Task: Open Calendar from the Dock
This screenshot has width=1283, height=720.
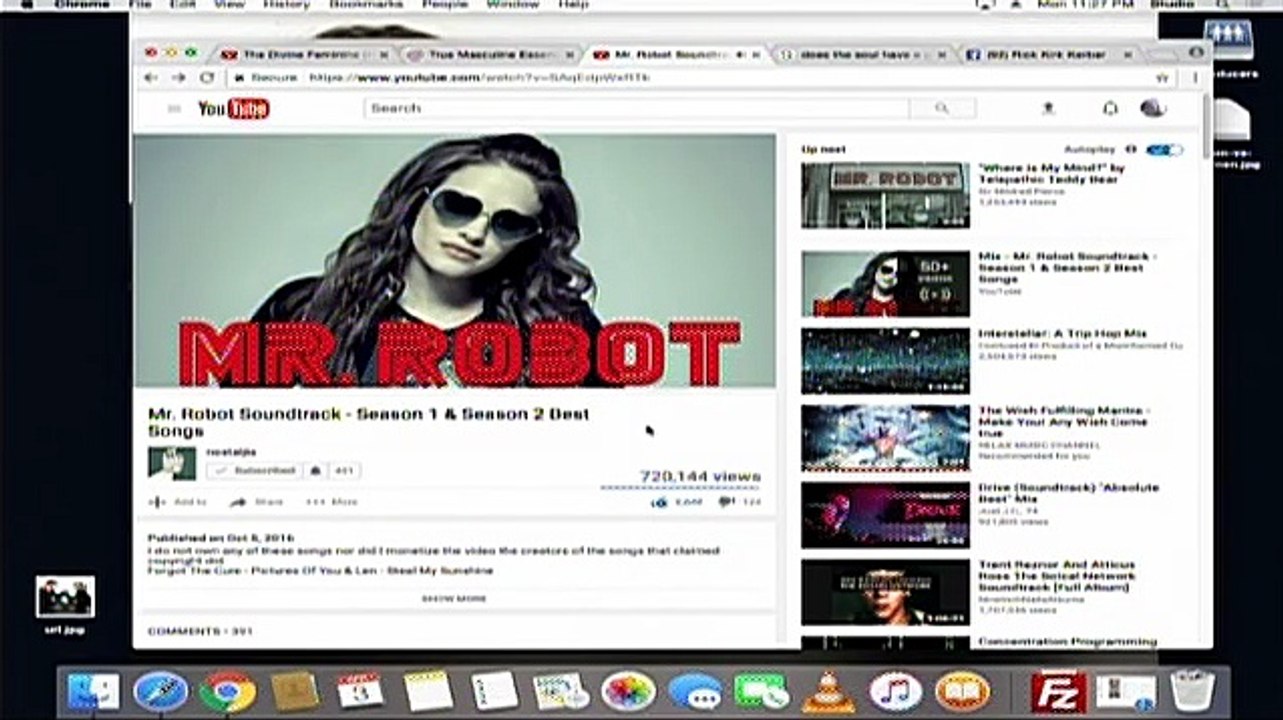Action: click(x=361, y=691)
